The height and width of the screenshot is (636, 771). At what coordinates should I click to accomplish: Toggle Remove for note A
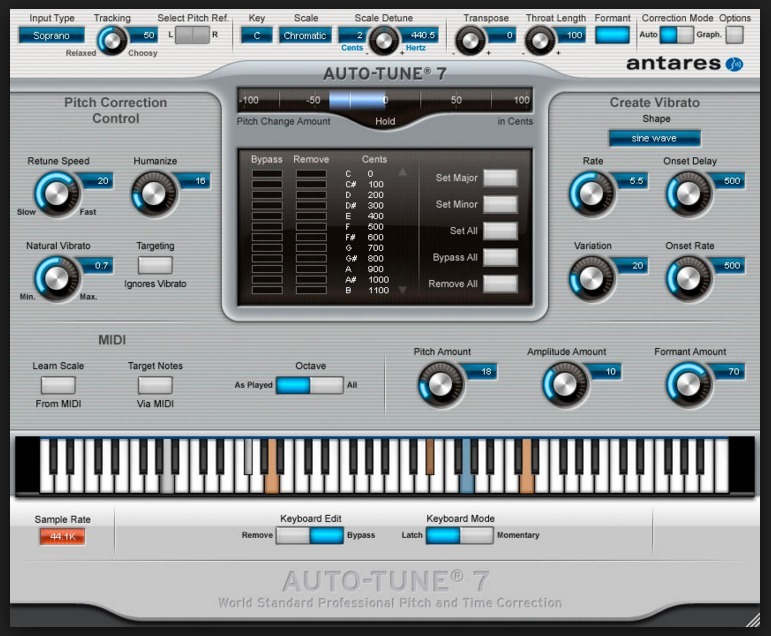tap(311, 269)
